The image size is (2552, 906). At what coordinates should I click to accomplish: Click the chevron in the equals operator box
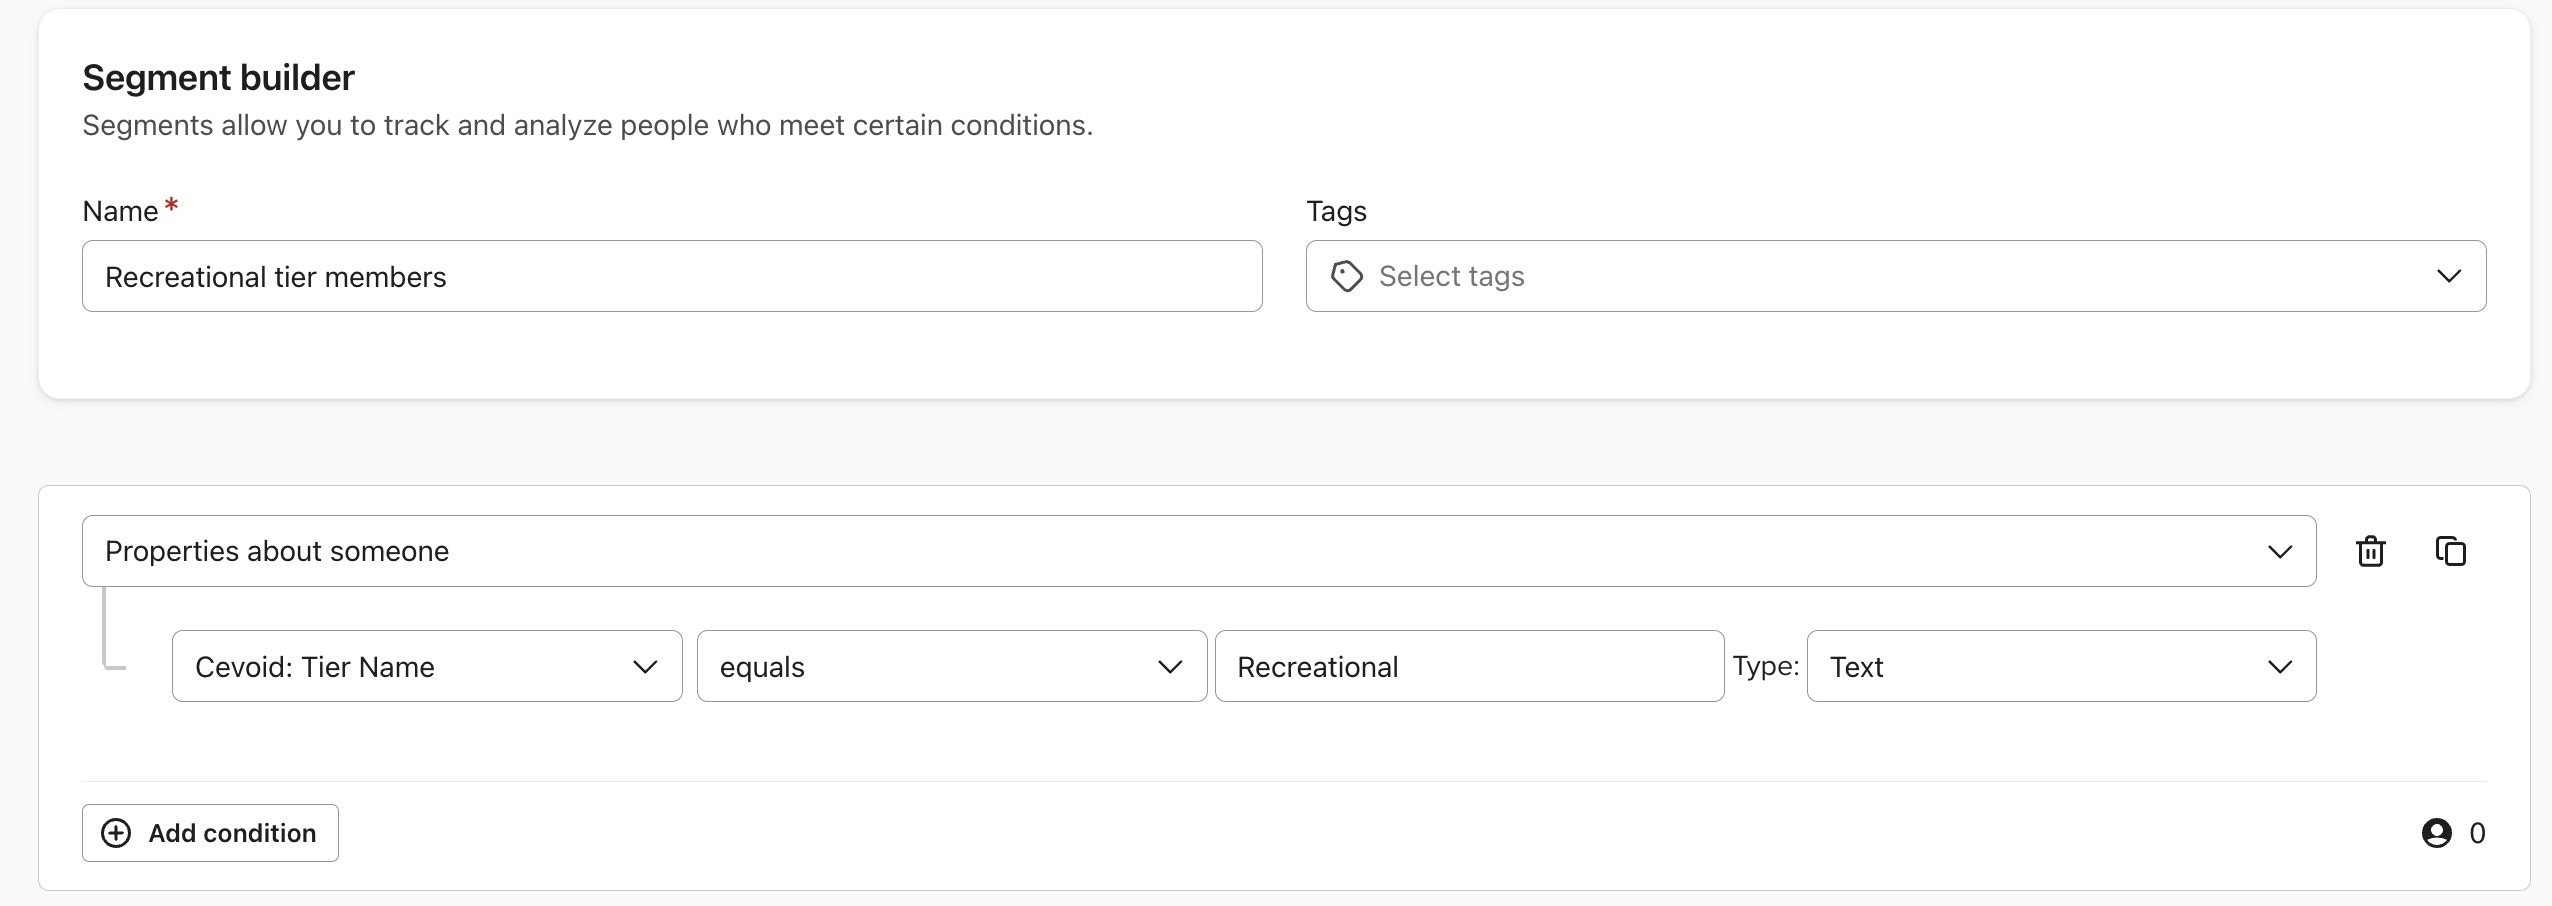tap(1169, 667)
